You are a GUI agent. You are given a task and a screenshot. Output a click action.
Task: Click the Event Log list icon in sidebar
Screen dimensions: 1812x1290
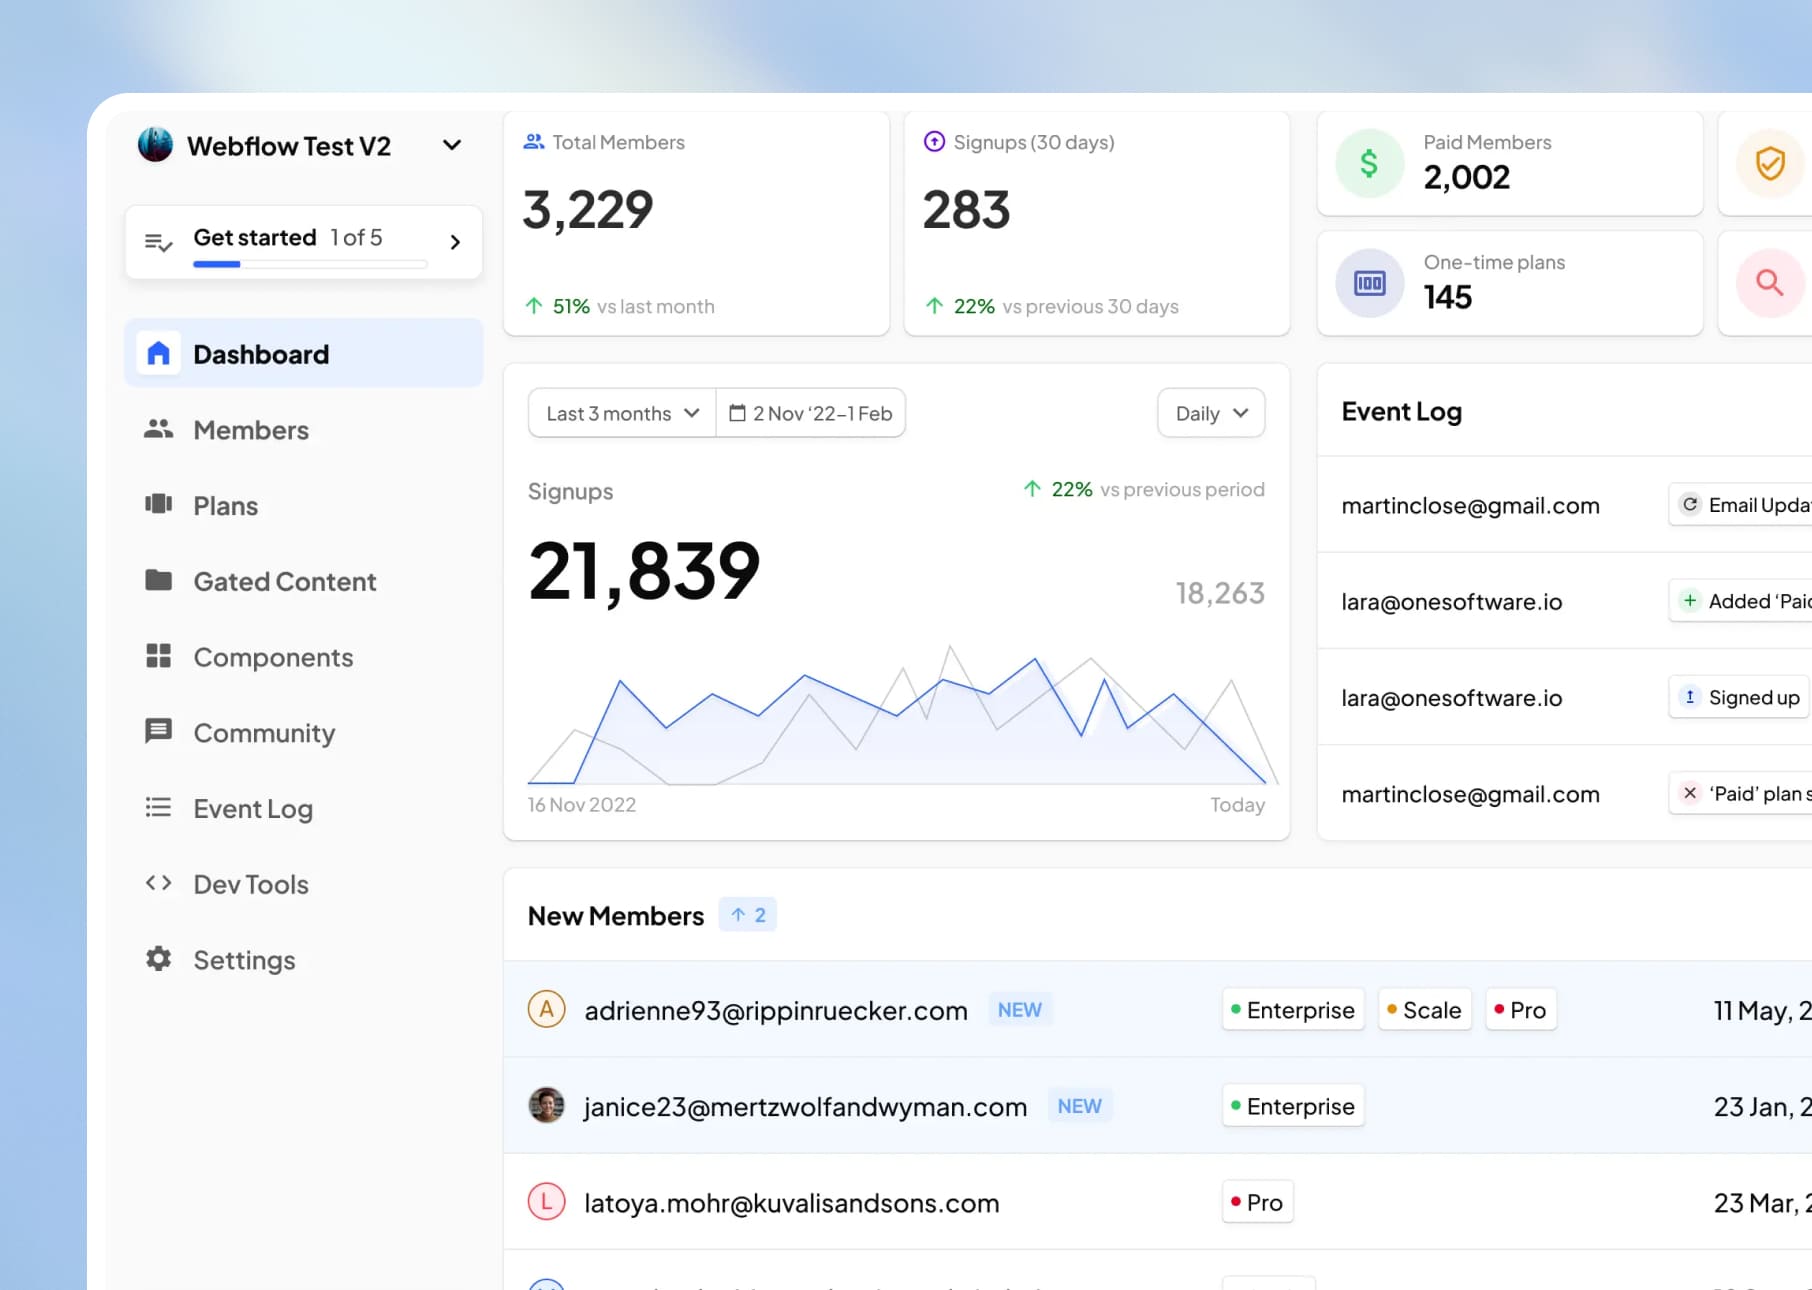pyautogui.click(x=159, y=807)
